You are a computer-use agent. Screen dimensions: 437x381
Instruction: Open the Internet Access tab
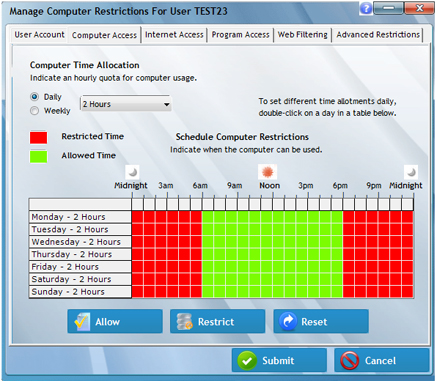[174, 35]
